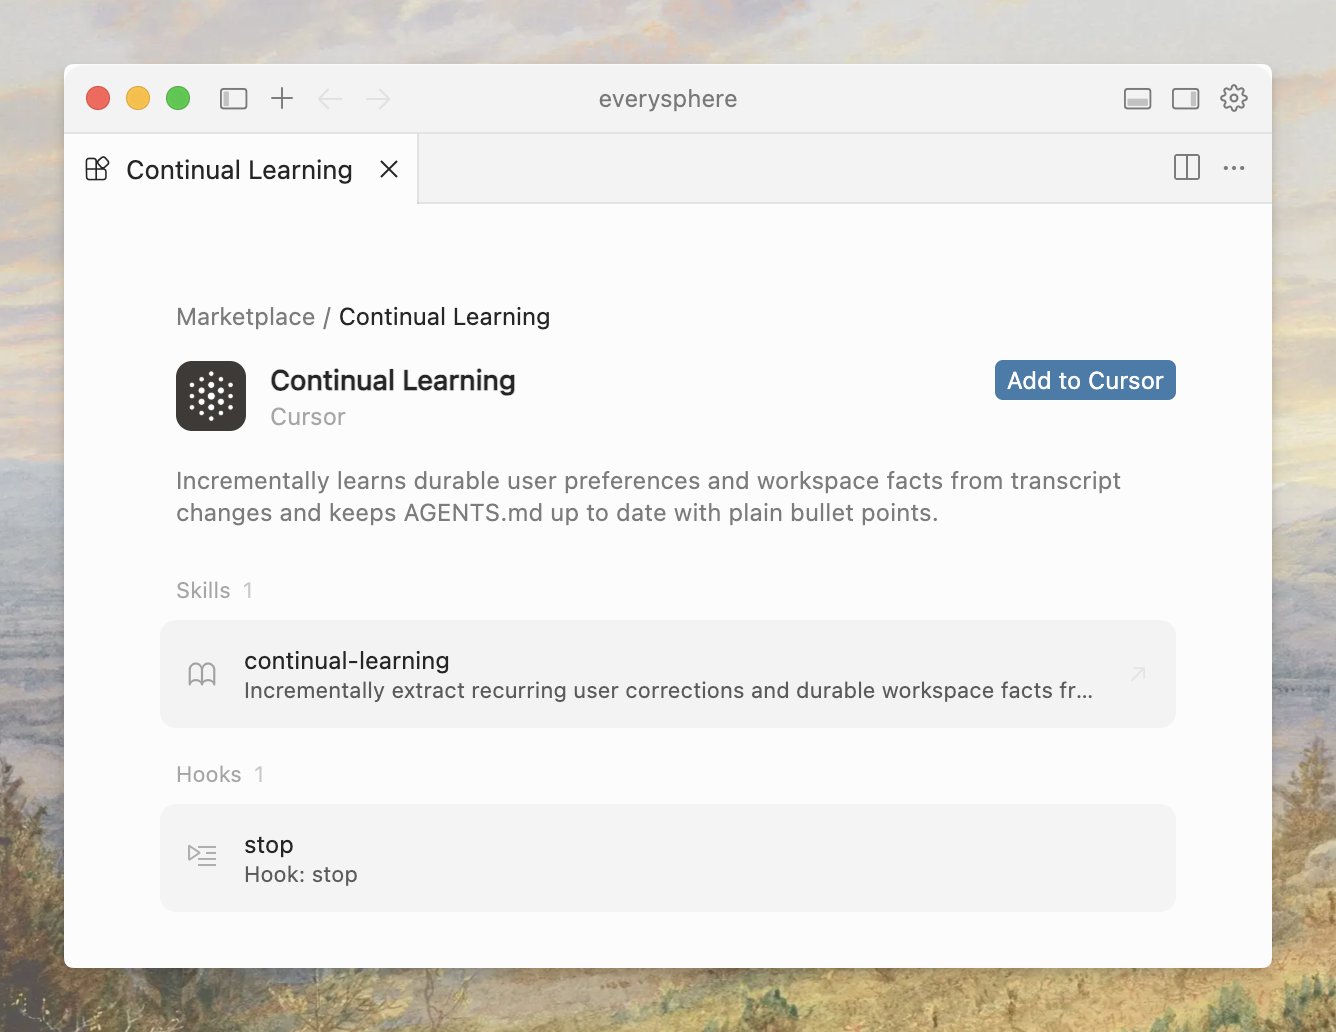
Task: Minimize the window with yellow button
Action: [138, 98]
